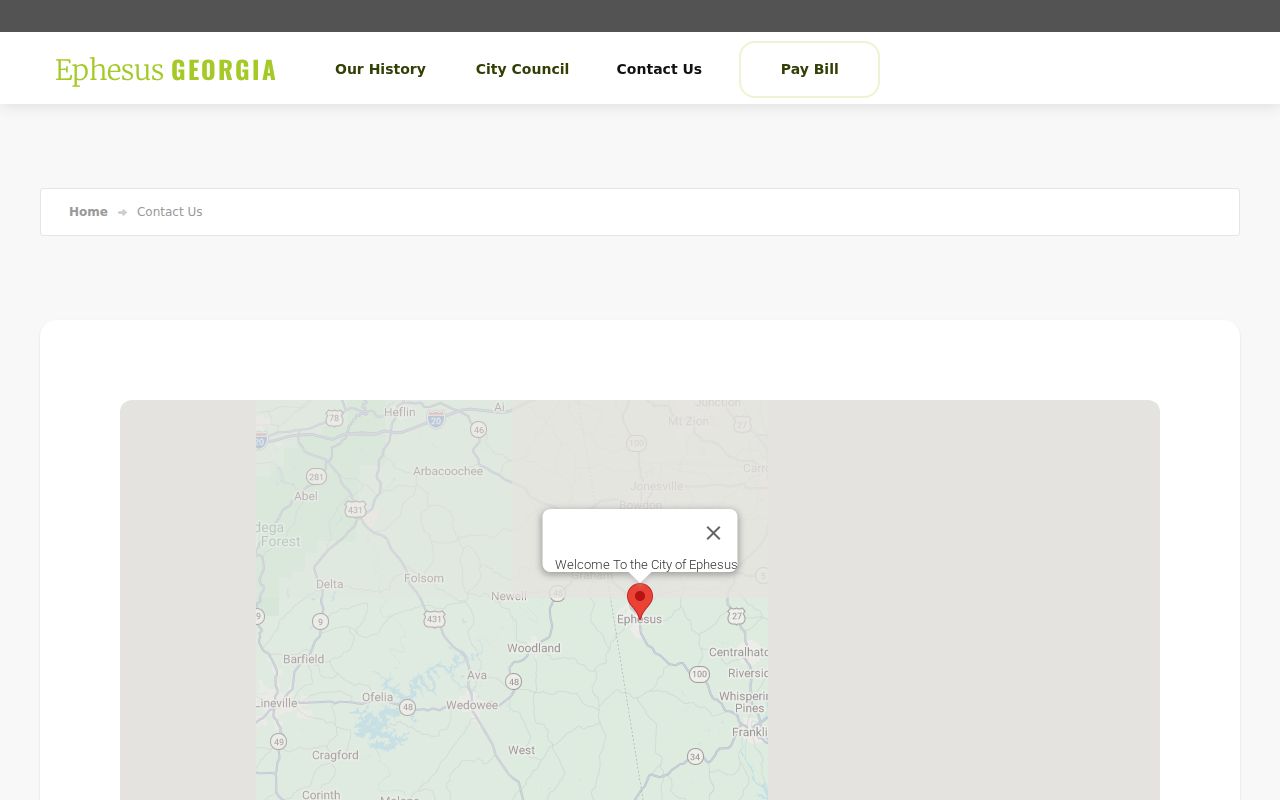Click the Route 431 shield near Folsom
This screenshot has width=1280, height=800.
433,620
